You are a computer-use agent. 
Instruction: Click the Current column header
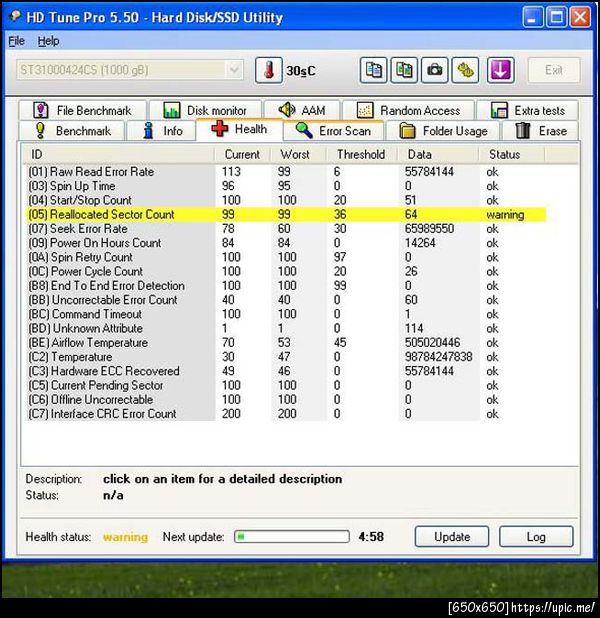[242, 154]
